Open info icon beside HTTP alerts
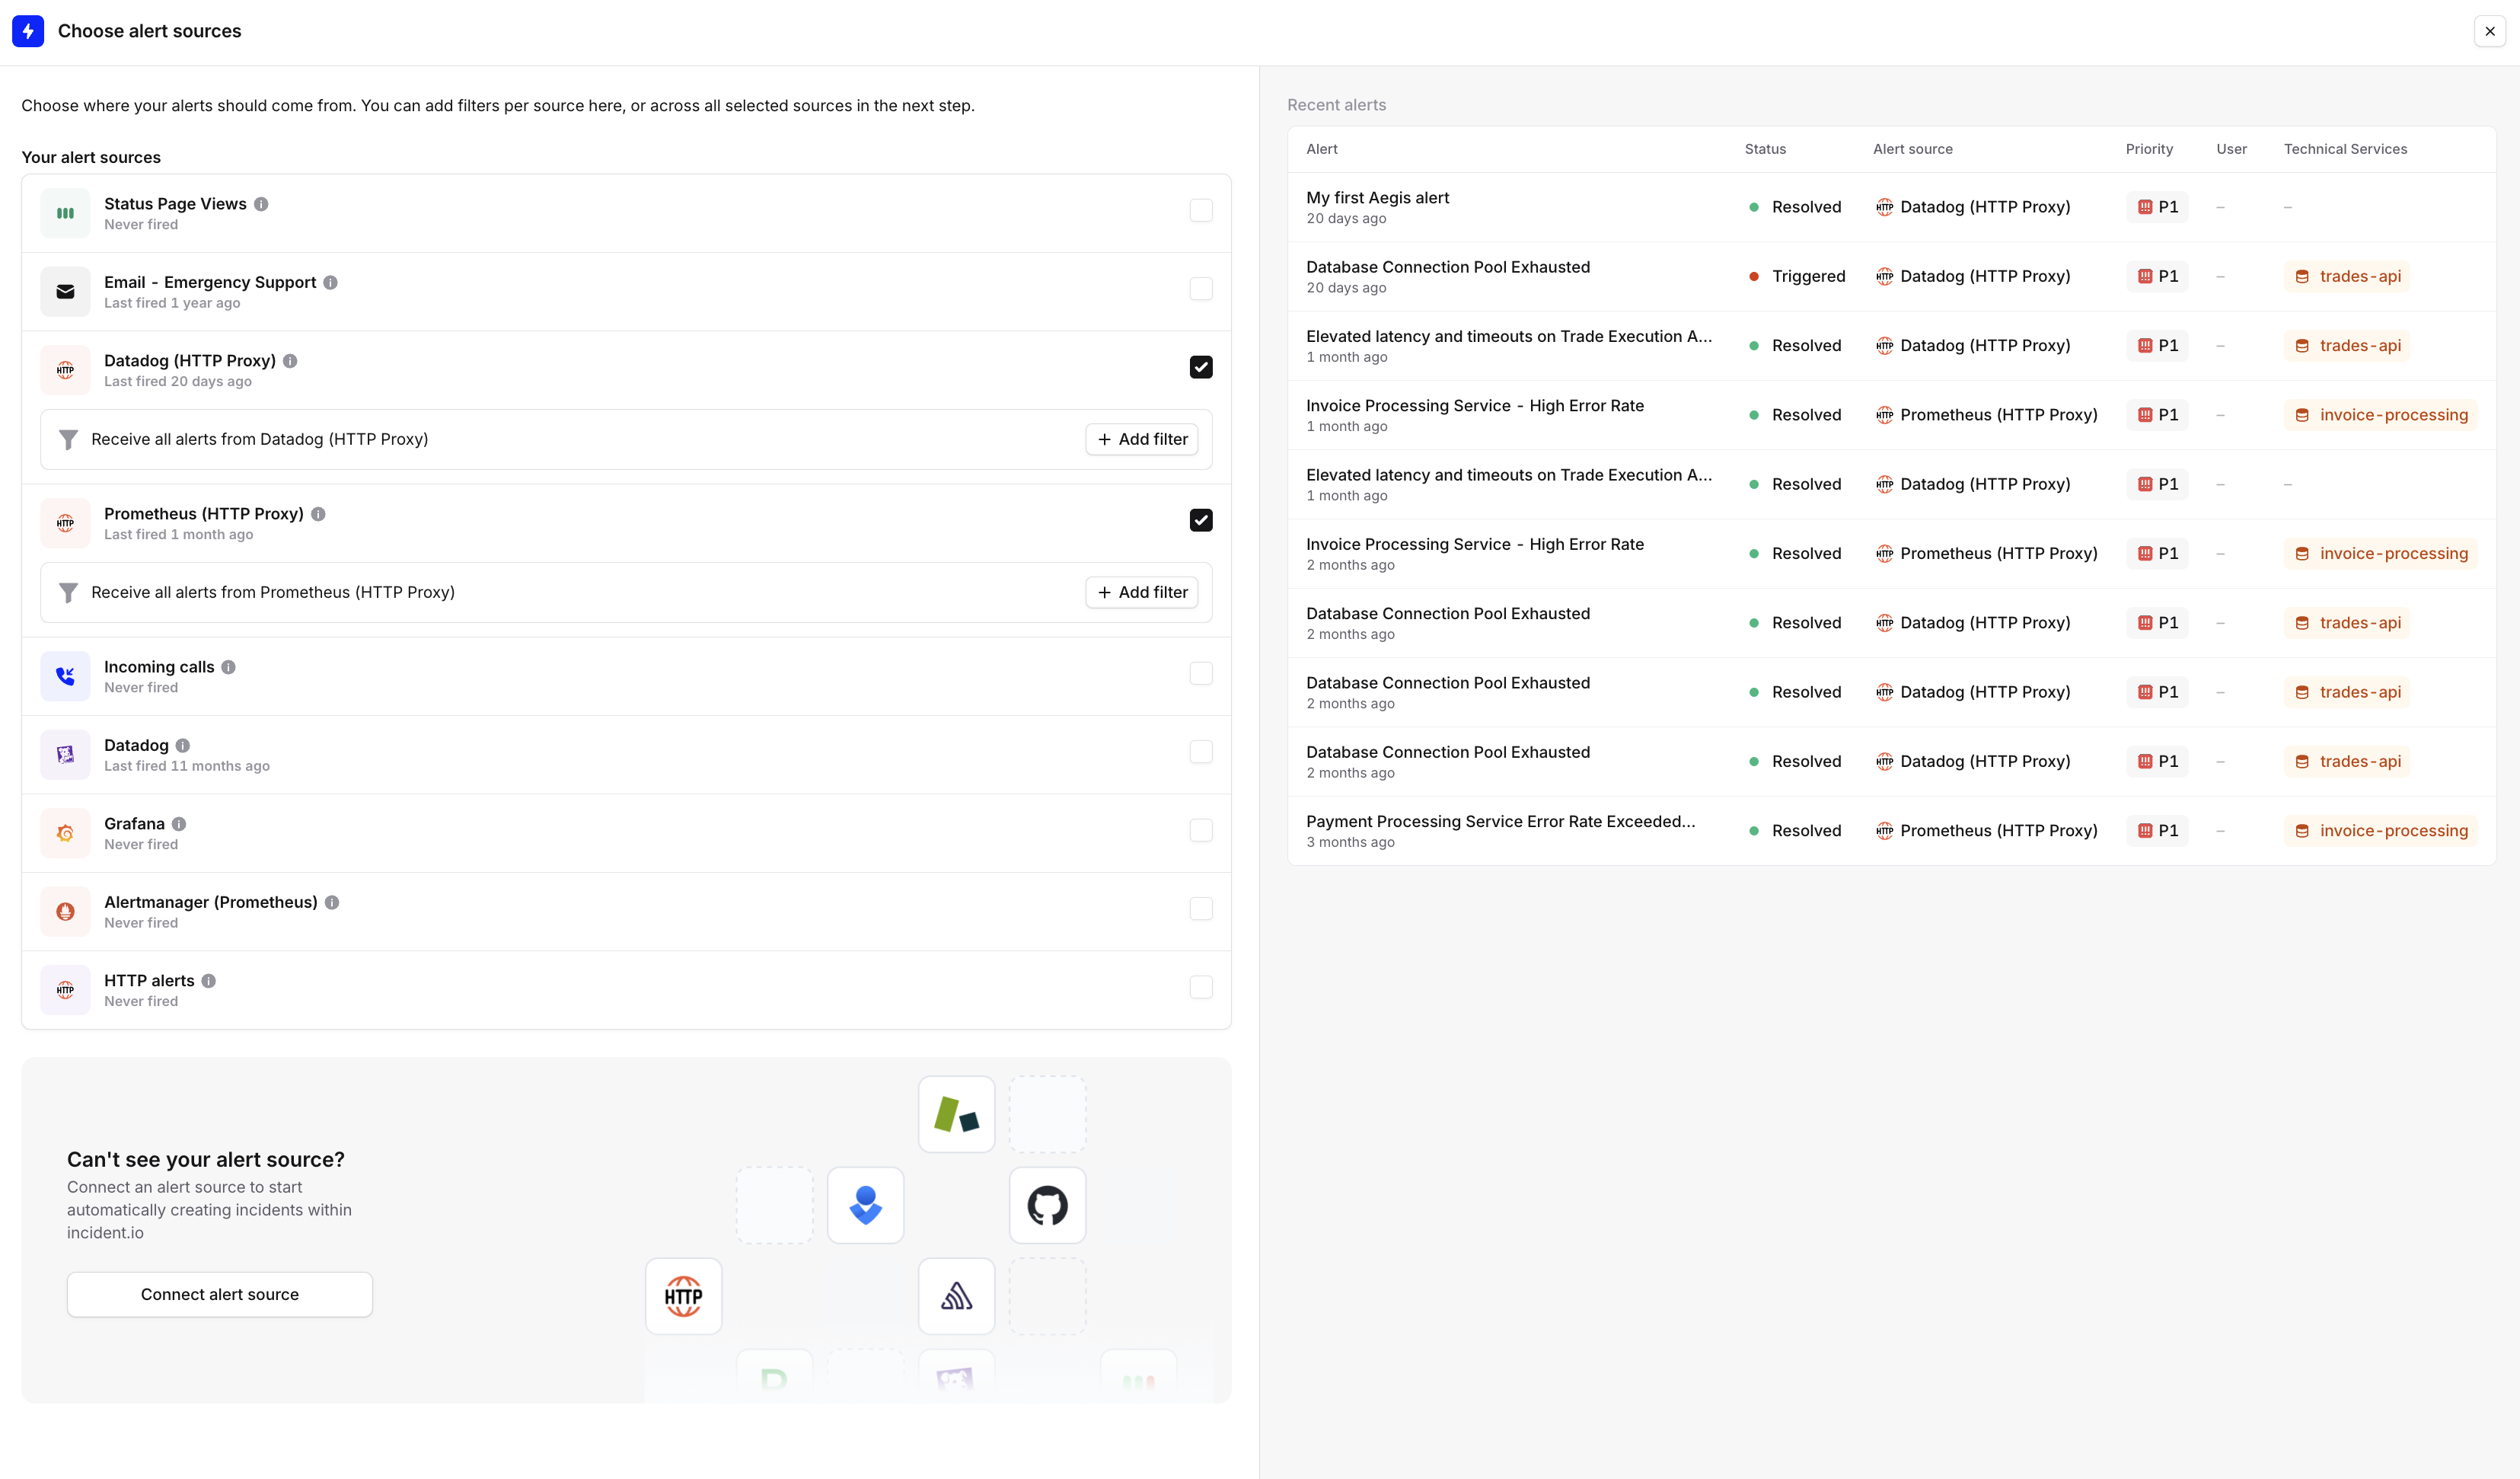The width and height of the screenshot is (2520, 1479). point(208,981)
